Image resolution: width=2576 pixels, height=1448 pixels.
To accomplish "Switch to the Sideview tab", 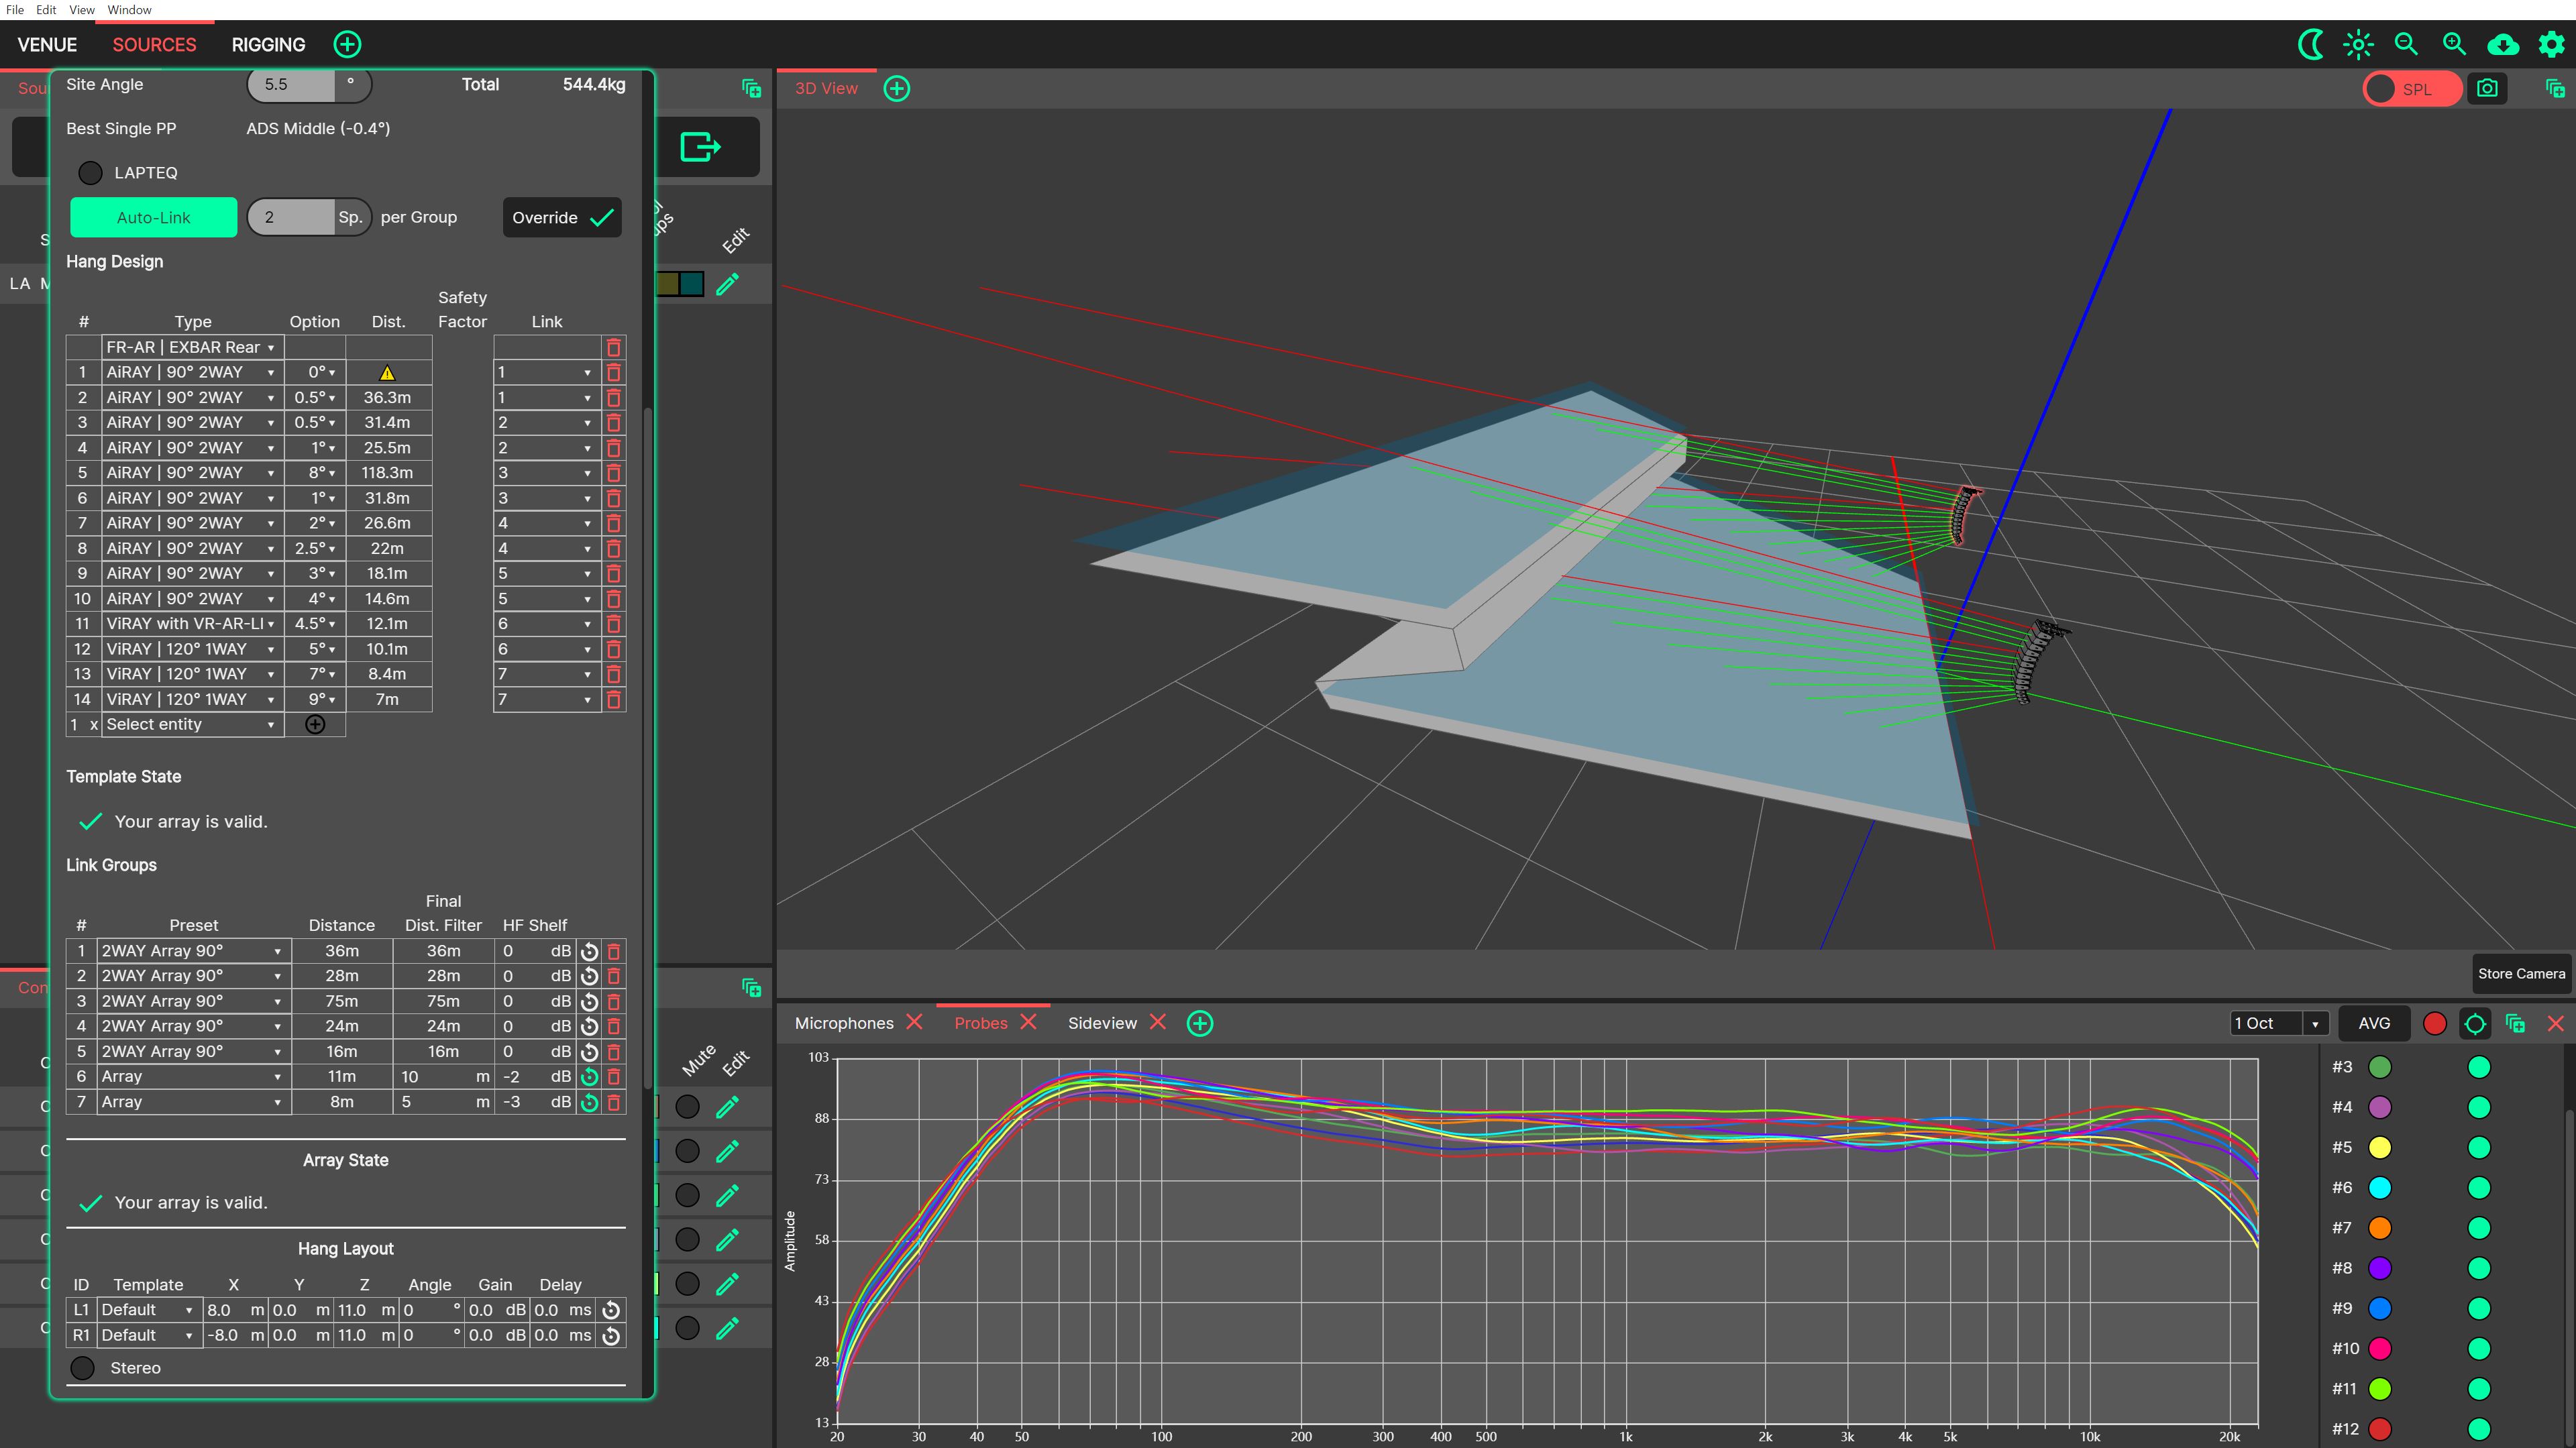I will pyautogui.click(x=1102, y=1023).
